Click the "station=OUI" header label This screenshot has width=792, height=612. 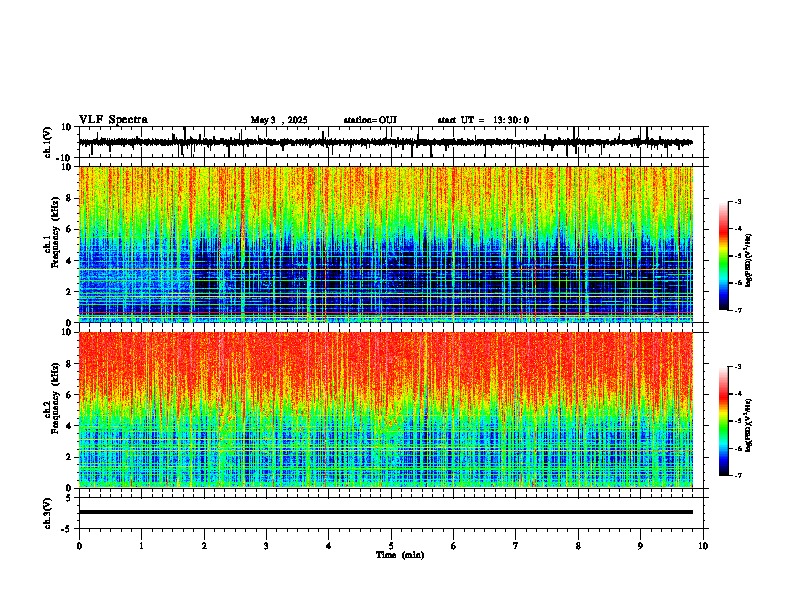[x=370, y=120]
